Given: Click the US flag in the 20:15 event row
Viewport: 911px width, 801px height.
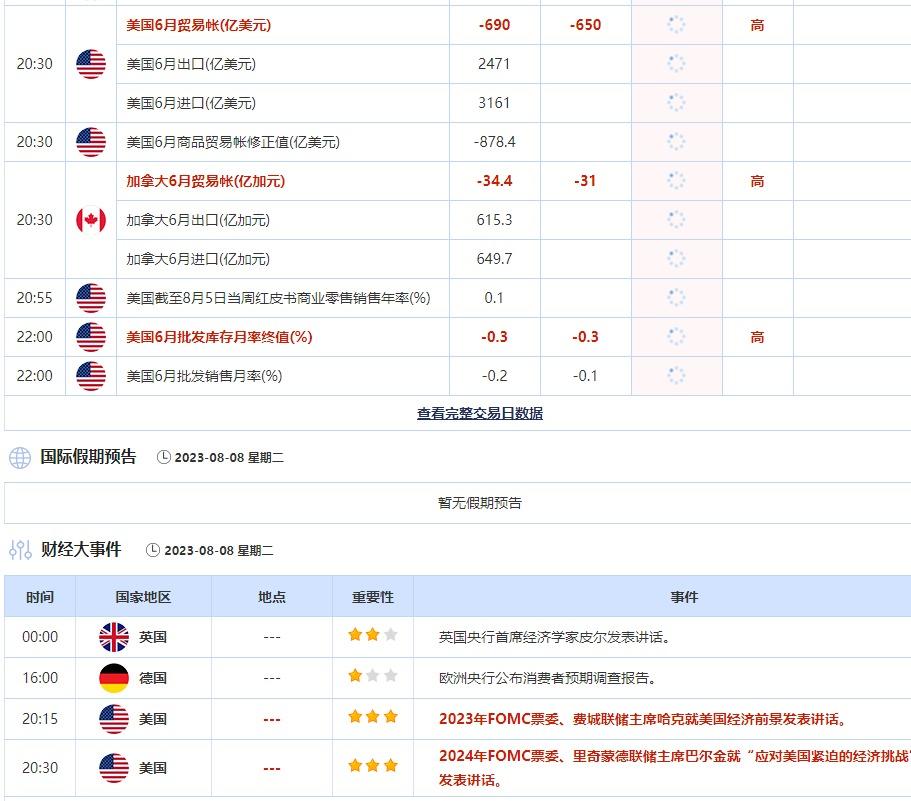Looking at the screenshot, I should tap(114, 719).
